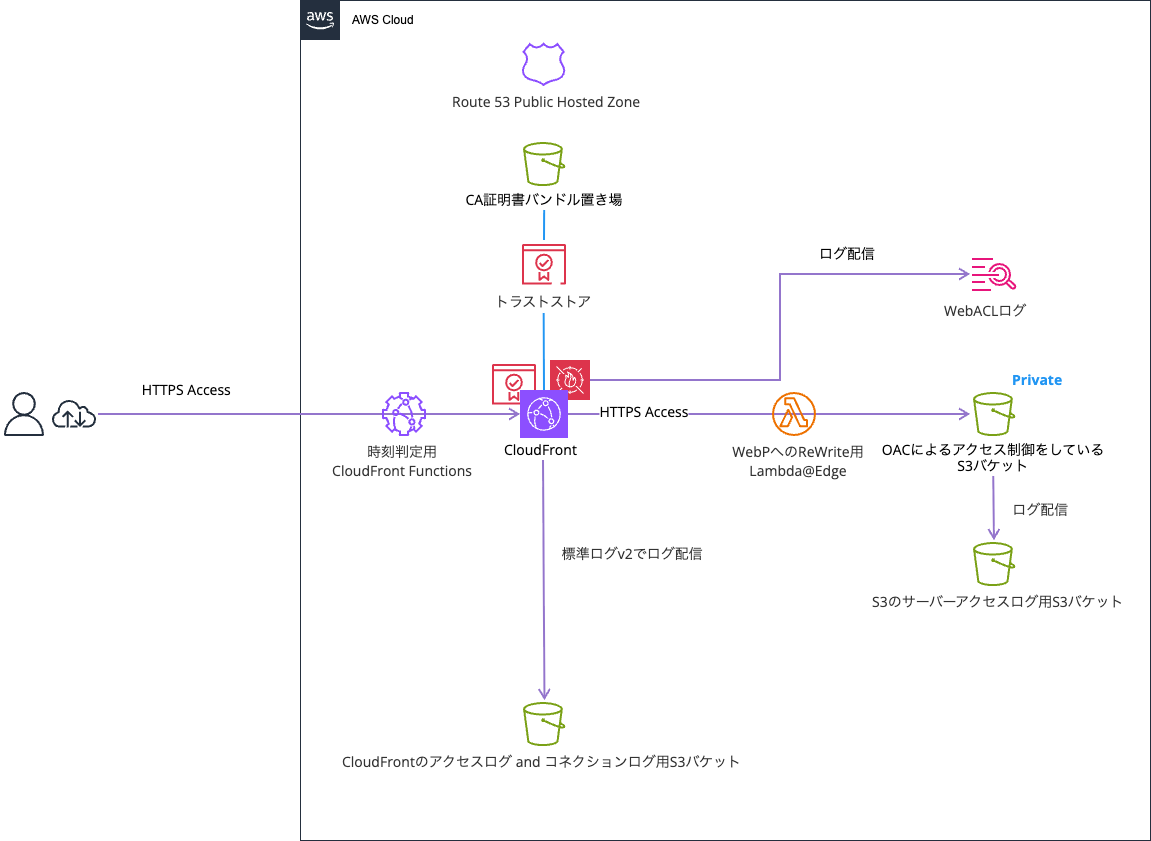Viewport: 1151px width, 841px height.
Task: Select the cloud upload-download icon beside user
Action: click(x=76, y=414)
